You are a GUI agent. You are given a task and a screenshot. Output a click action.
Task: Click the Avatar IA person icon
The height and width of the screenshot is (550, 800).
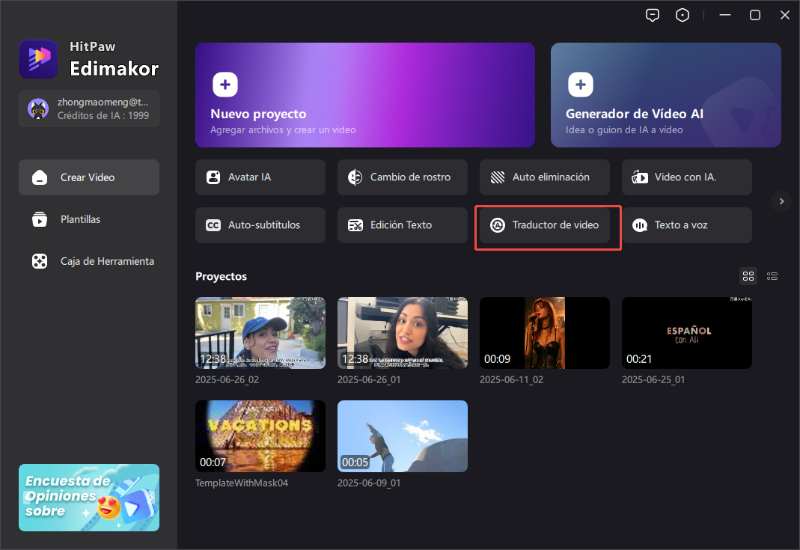(213, 177)
